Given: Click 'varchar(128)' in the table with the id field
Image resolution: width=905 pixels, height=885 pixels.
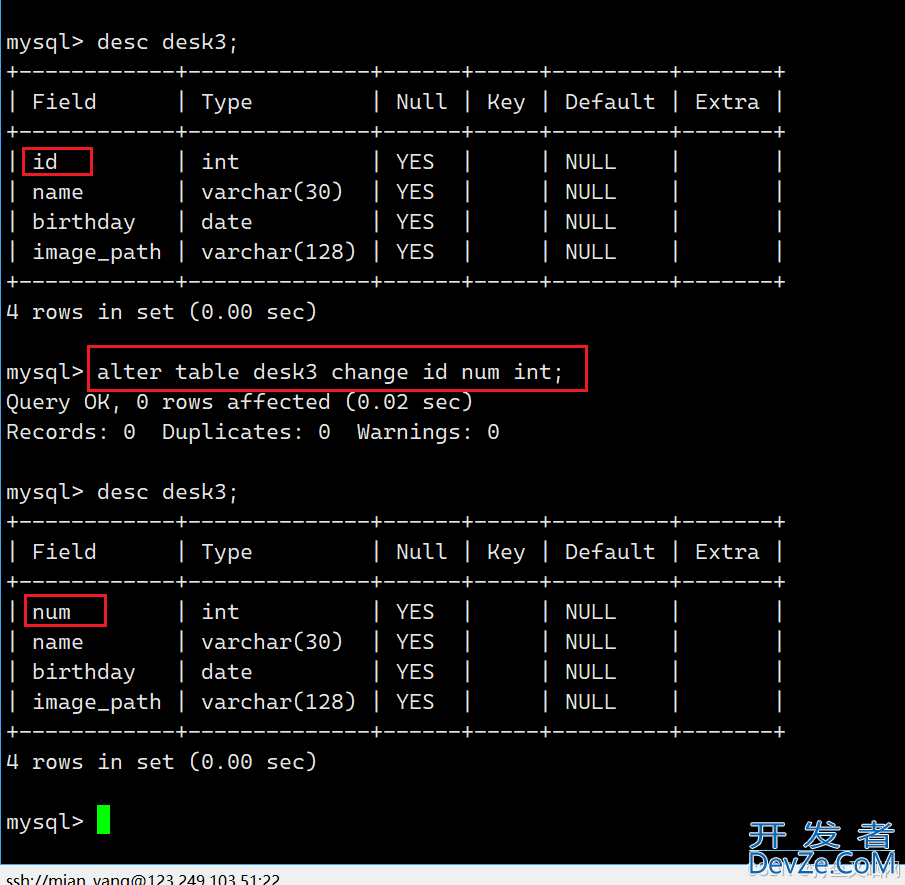Looking at the screenshot, I should click(x=278, y=252).
